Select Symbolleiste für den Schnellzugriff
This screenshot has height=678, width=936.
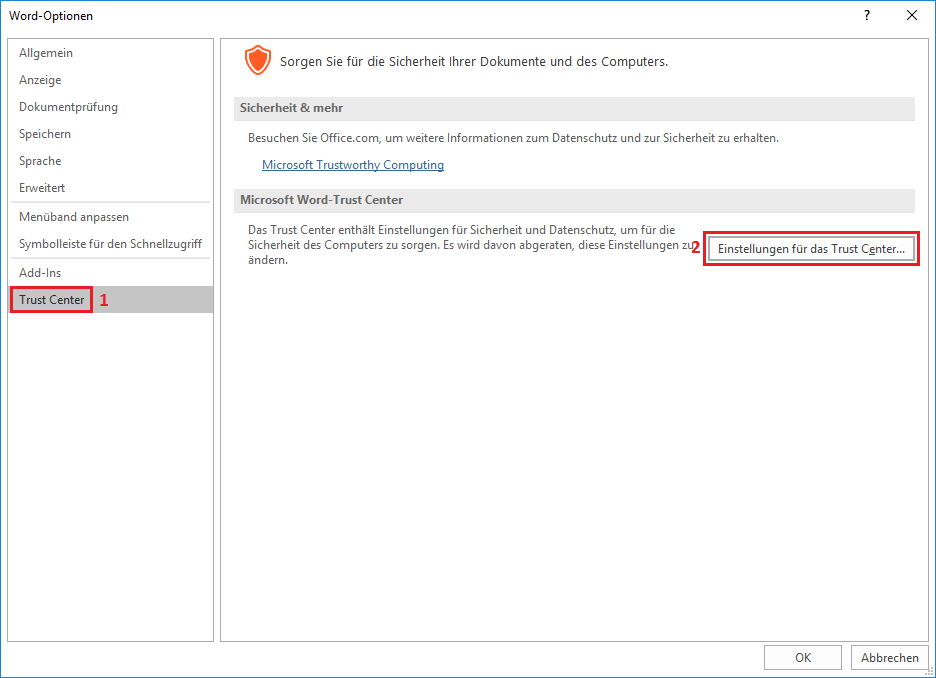[110, 243]
